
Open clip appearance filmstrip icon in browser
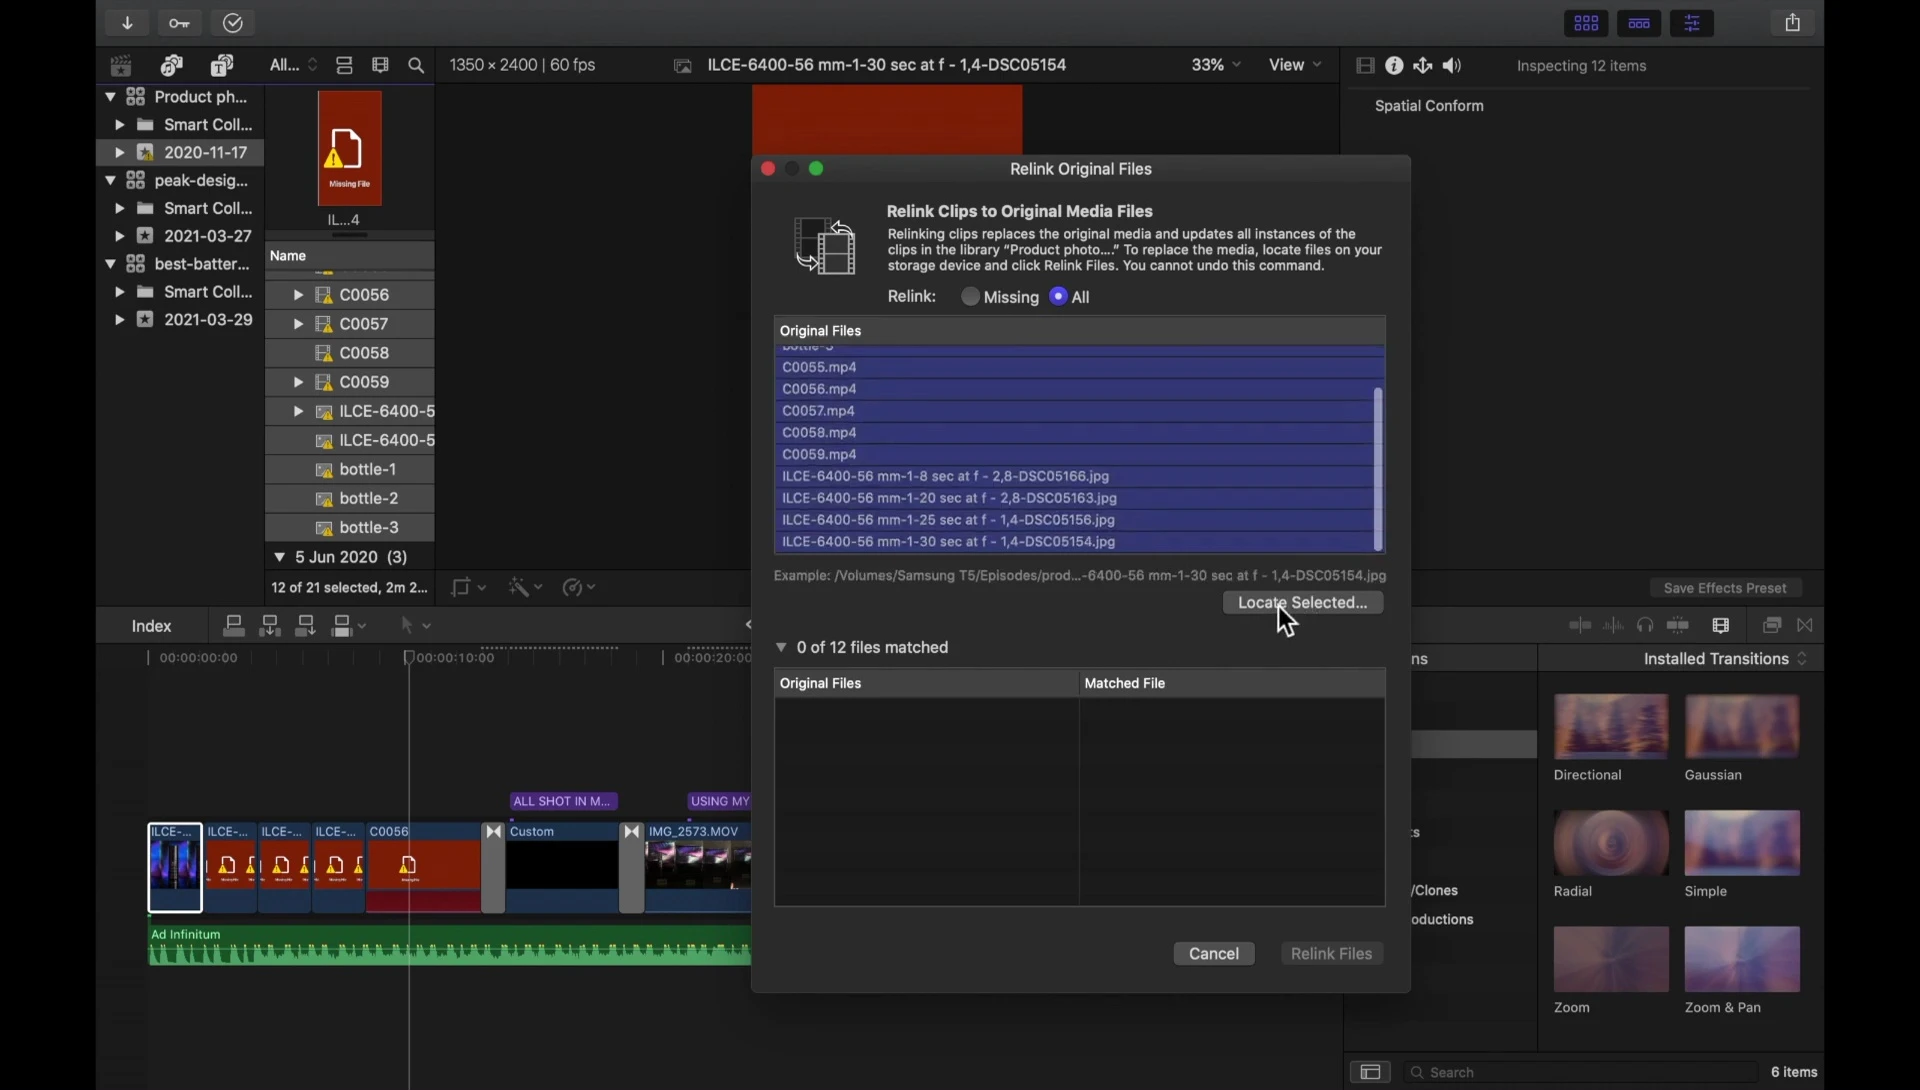pos(381,66)
